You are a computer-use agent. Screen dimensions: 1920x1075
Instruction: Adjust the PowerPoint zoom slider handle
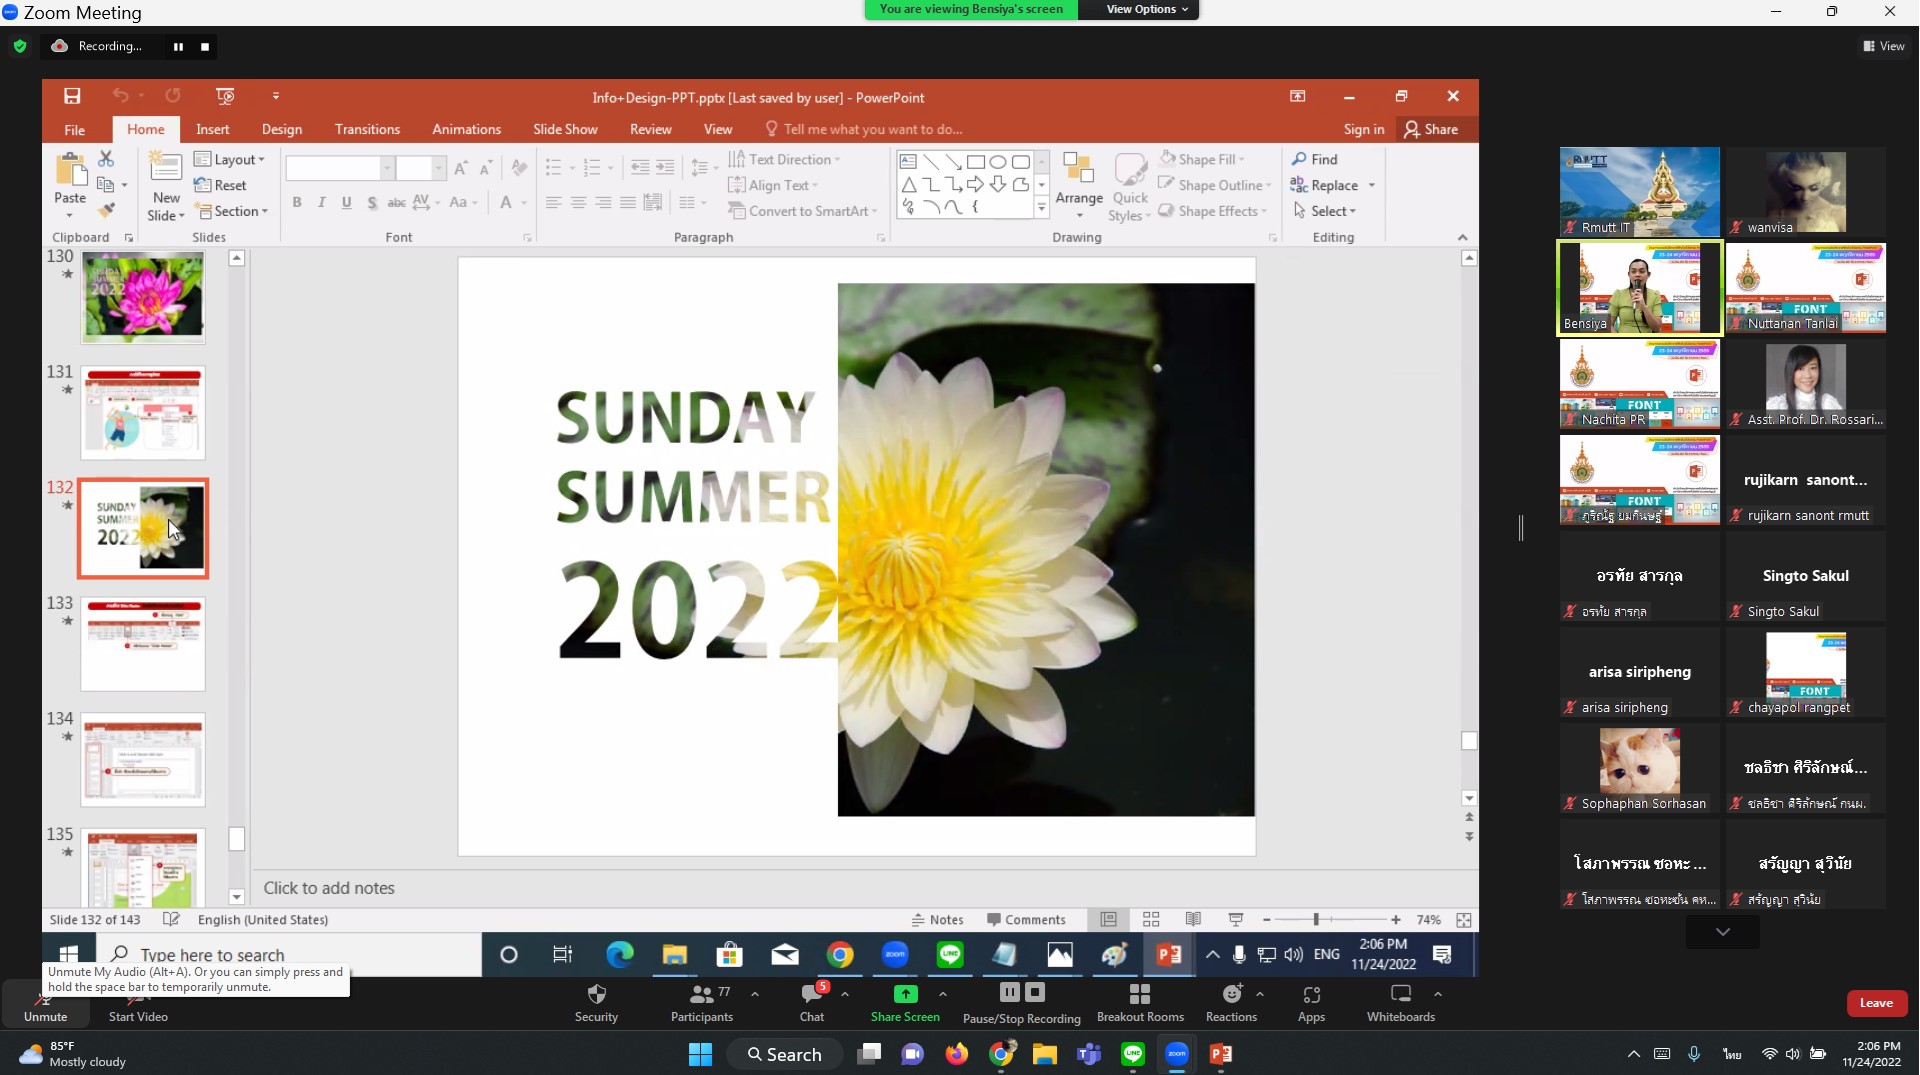pyautogui.click(x=1316, y=920)
